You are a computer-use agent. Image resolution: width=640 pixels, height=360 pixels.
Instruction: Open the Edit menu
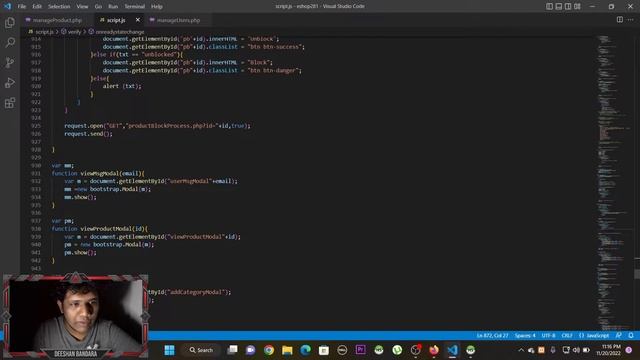(x=37, y=7)
